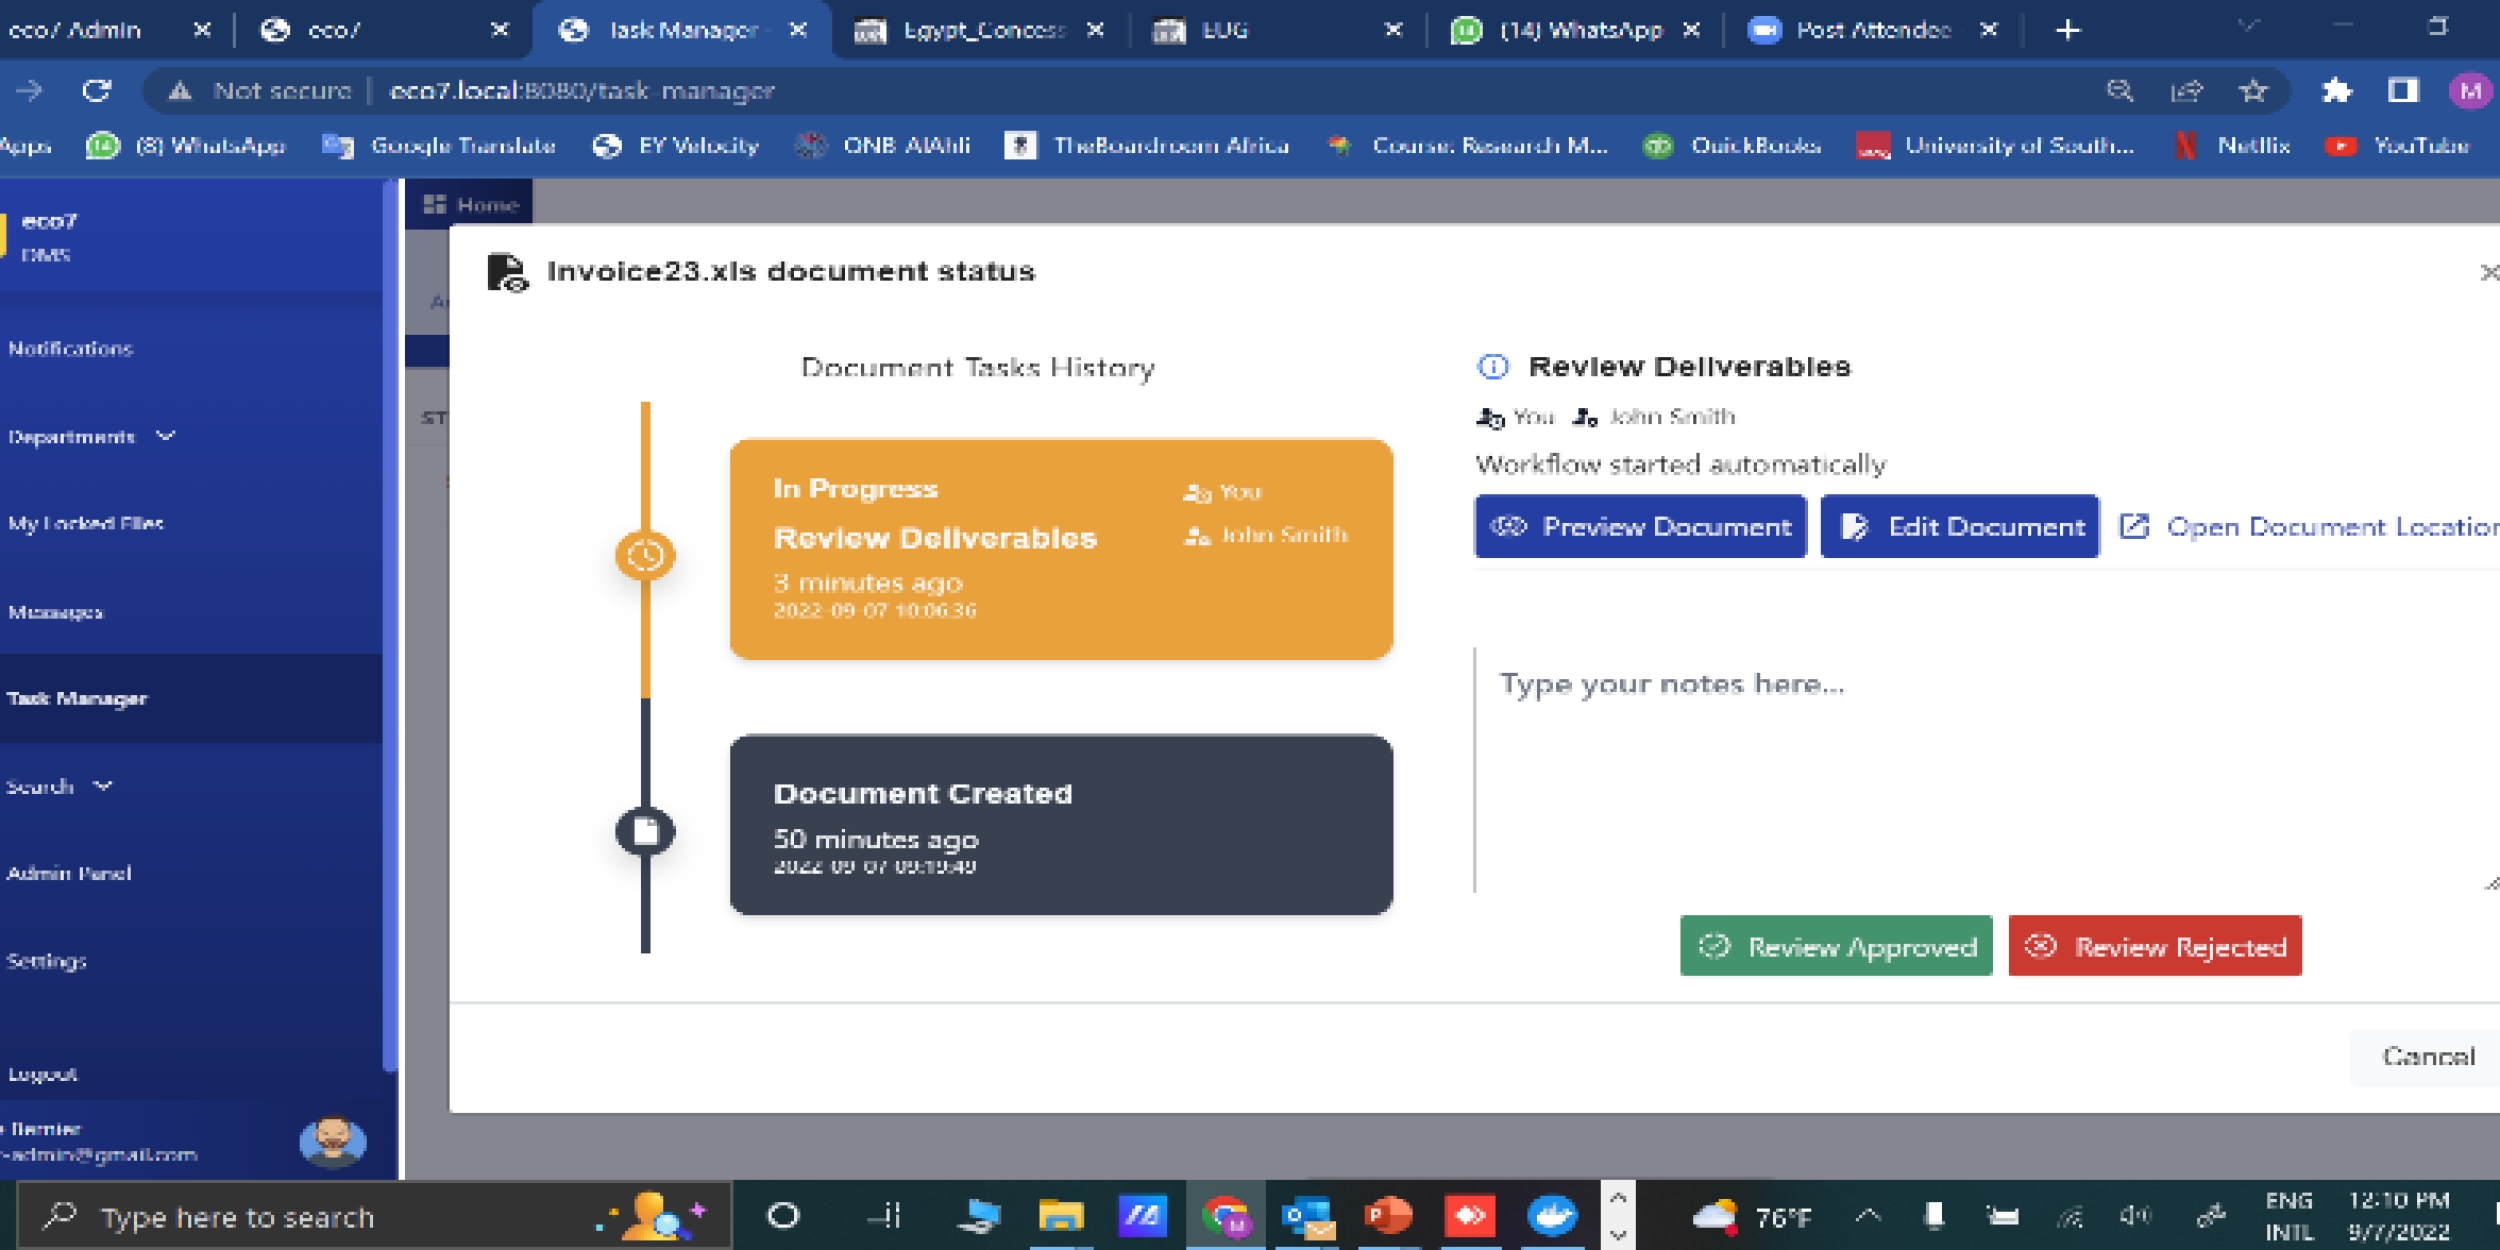Click the zoom magnifier icon in address bar

click(2119, 91)
